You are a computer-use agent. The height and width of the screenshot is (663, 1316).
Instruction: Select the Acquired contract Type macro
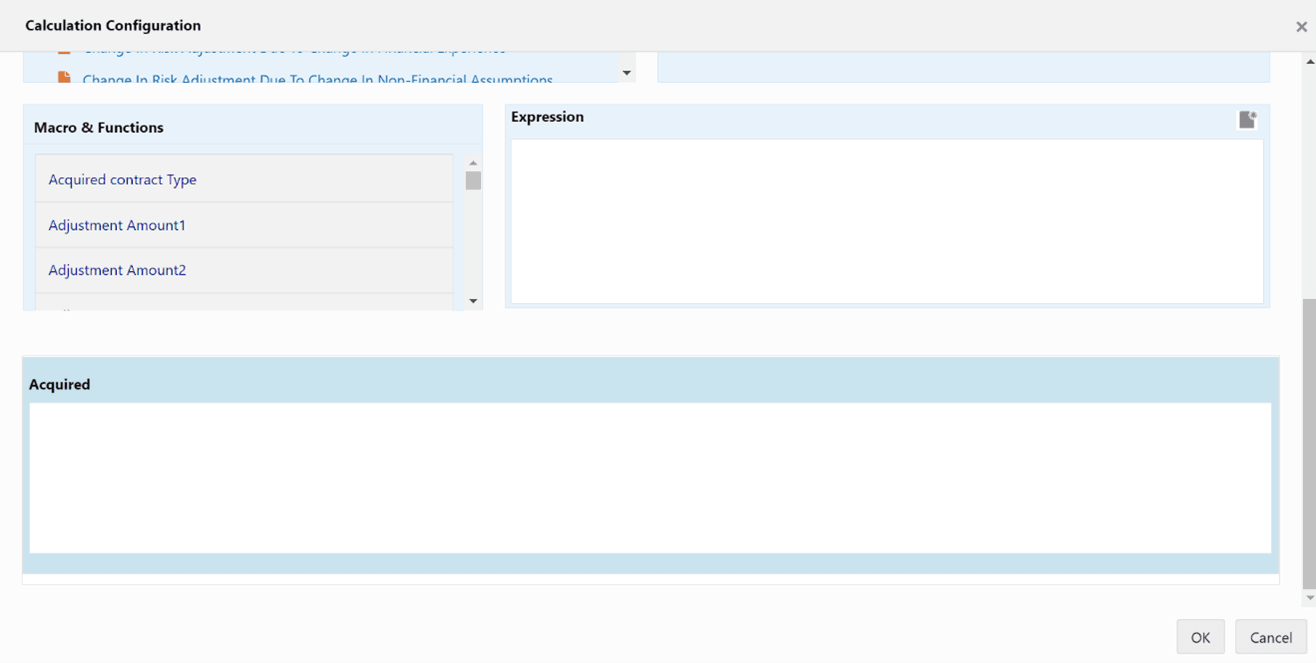[122, 179]
